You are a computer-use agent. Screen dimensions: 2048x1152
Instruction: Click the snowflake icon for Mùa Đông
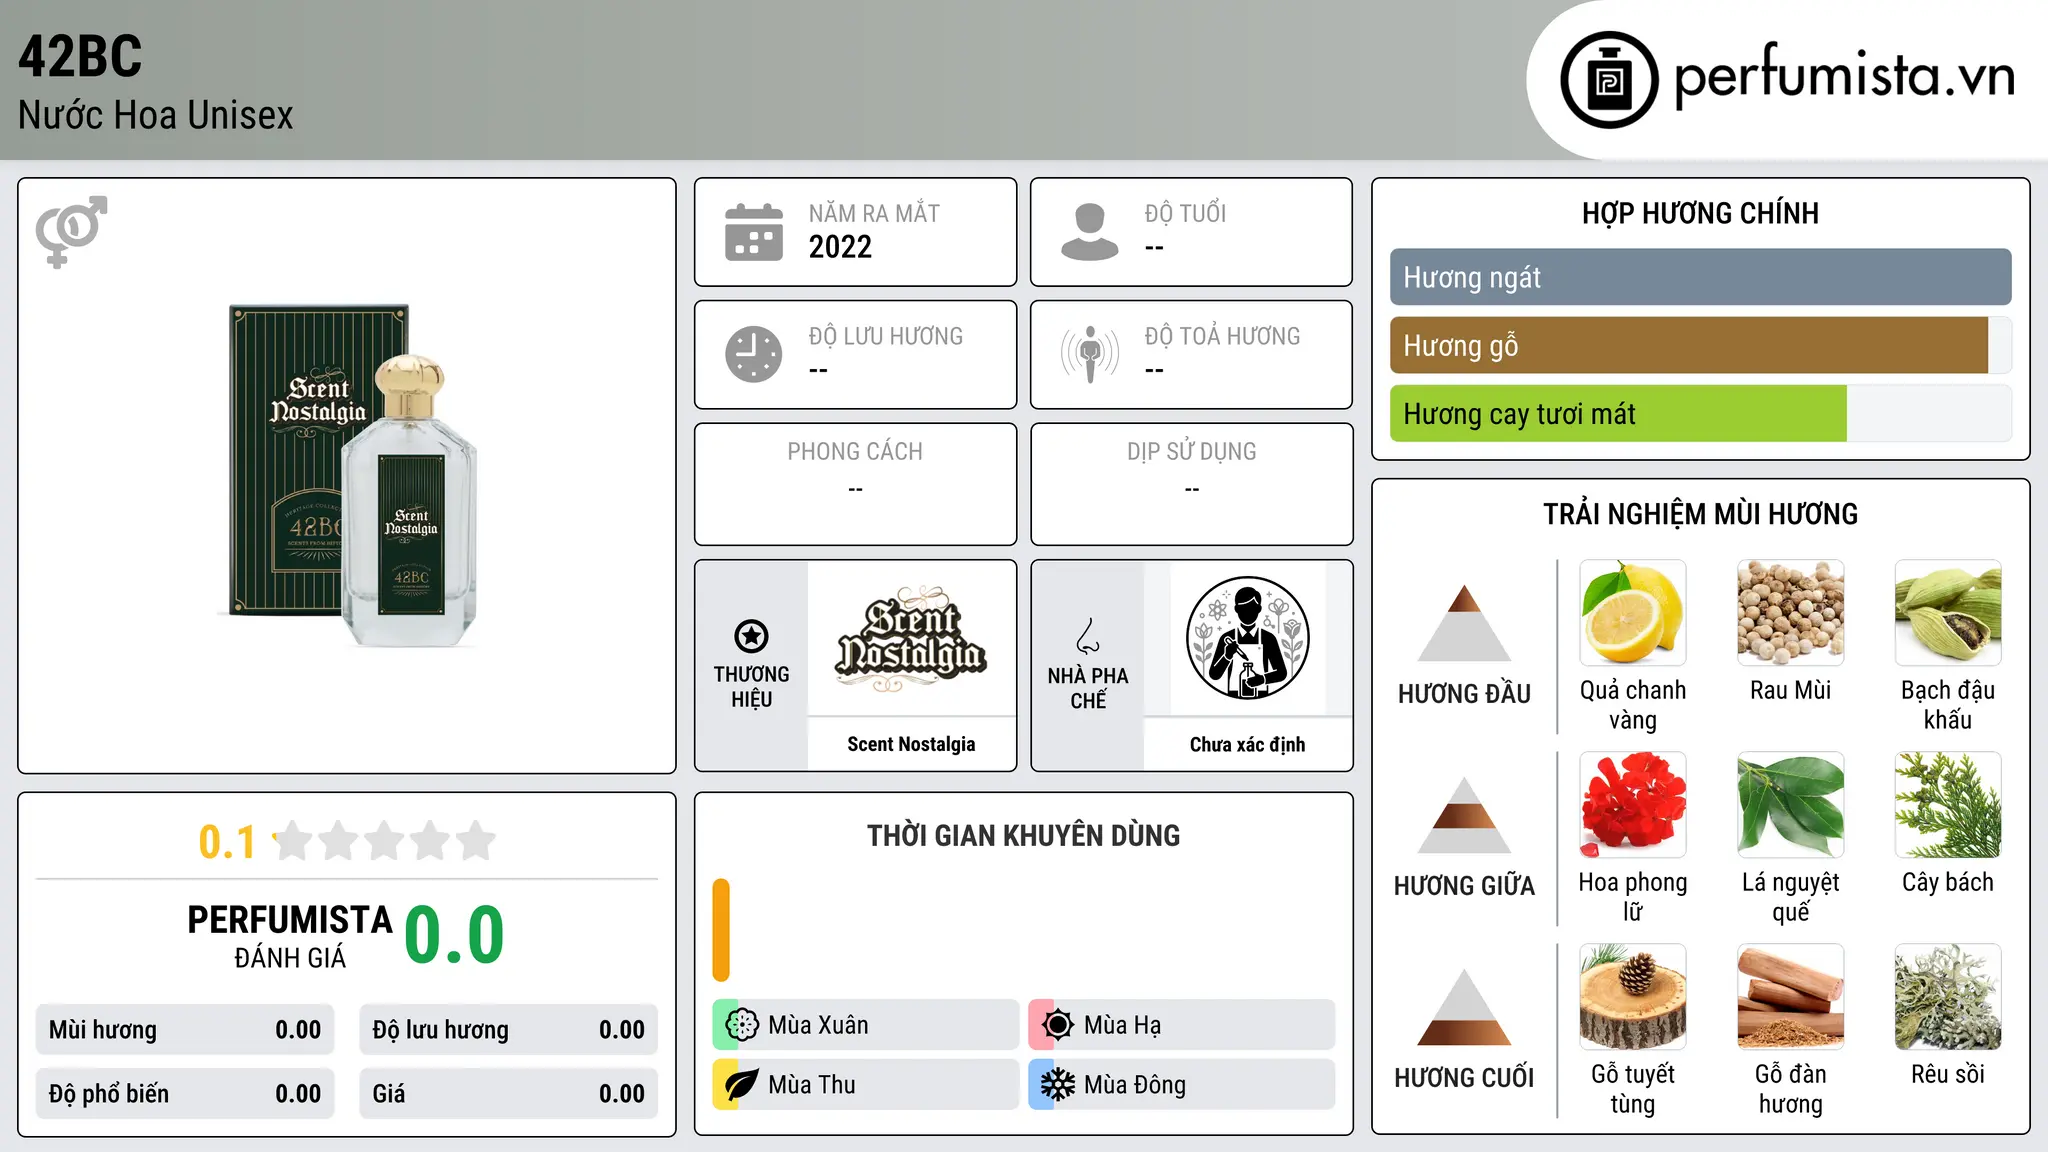[1058, 1085]
